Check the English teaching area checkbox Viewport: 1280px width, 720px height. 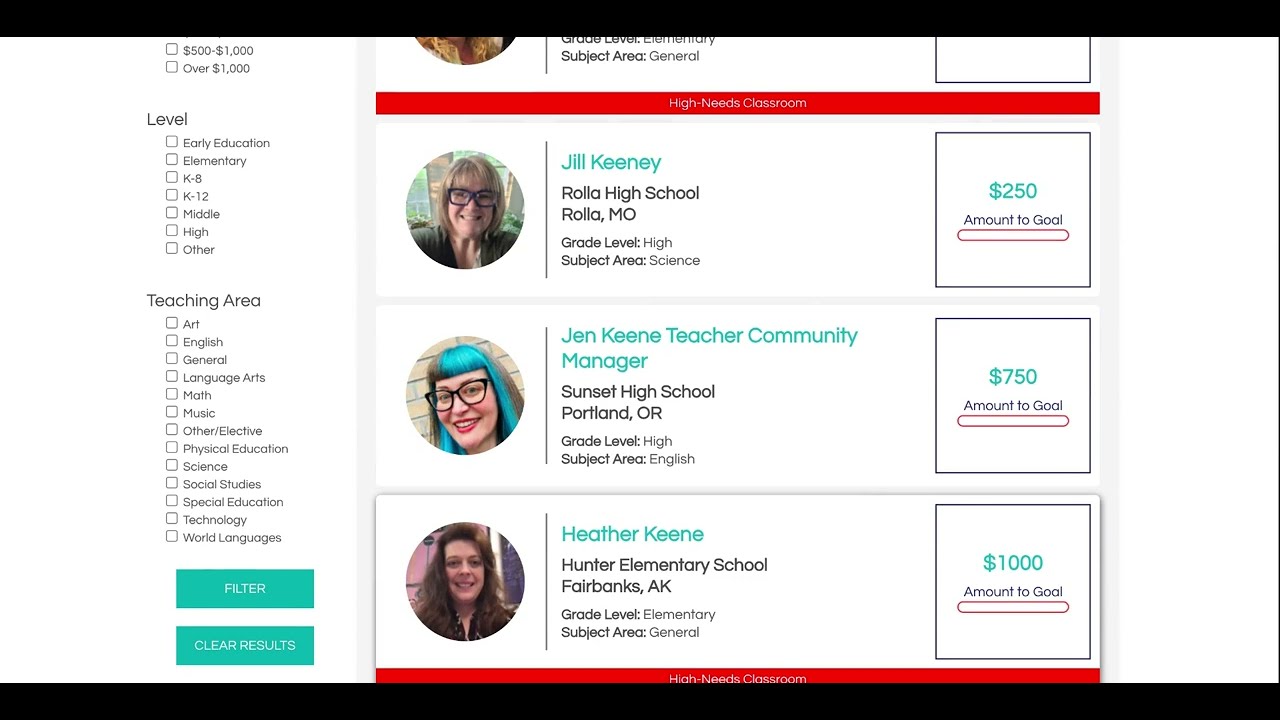tap(172, 341)
